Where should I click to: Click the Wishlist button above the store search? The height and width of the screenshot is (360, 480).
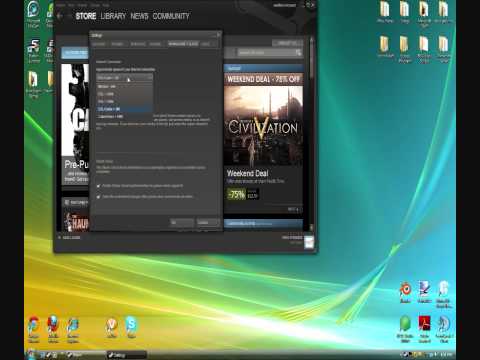(287, 43)
